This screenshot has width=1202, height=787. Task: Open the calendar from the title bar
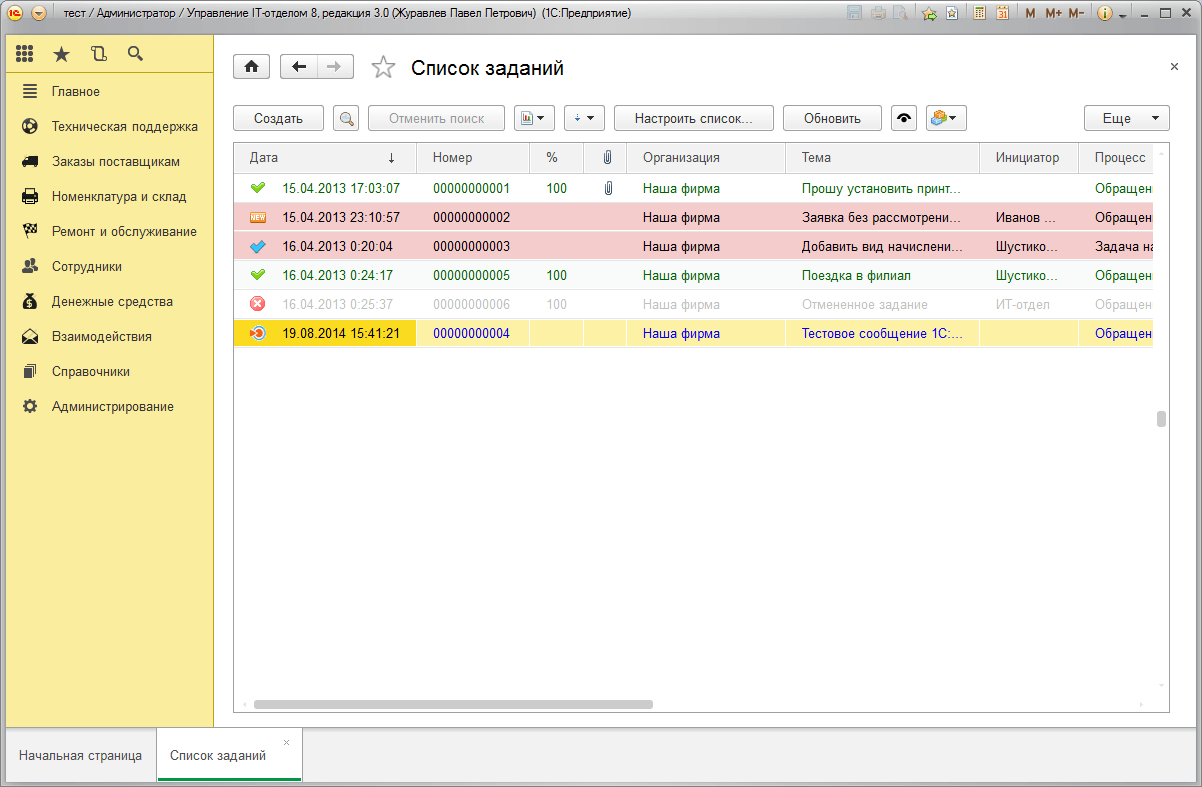point(1001,13)
